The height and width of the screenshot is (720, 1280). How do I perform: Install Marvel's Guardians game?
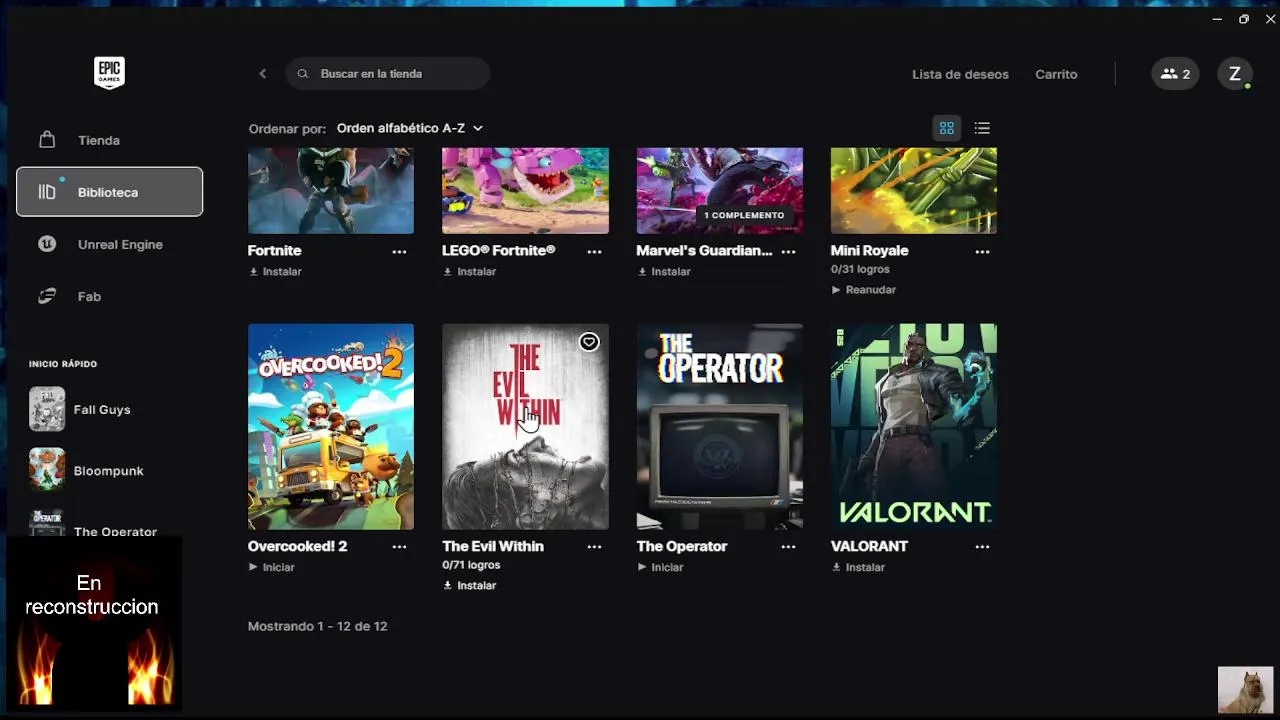click(664, 272)
